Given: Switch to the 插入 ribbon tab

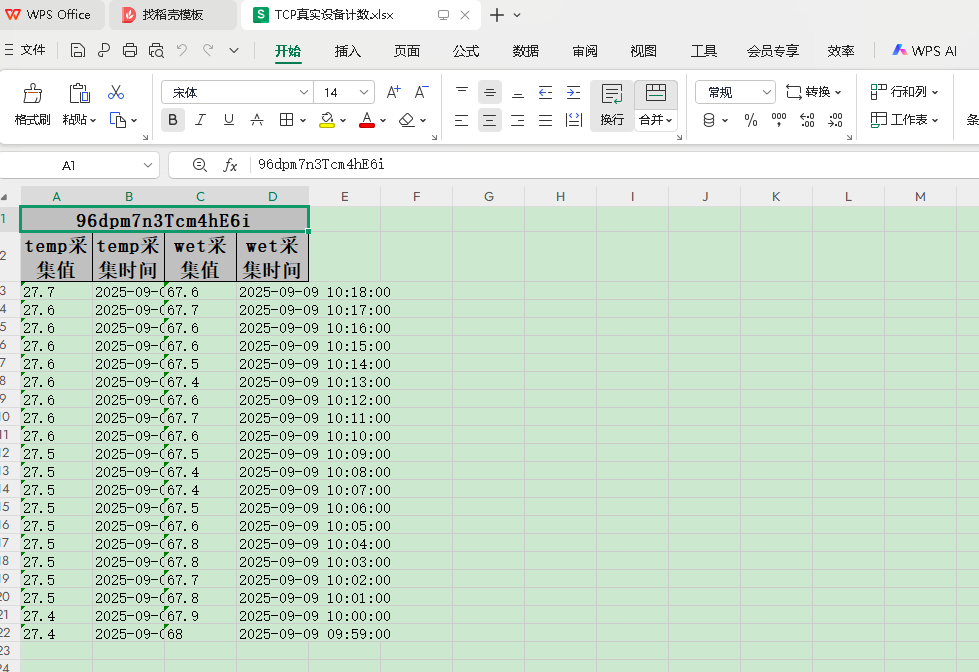Looking at the screenshot, I should pyautogui.click(x=348, y=51).
